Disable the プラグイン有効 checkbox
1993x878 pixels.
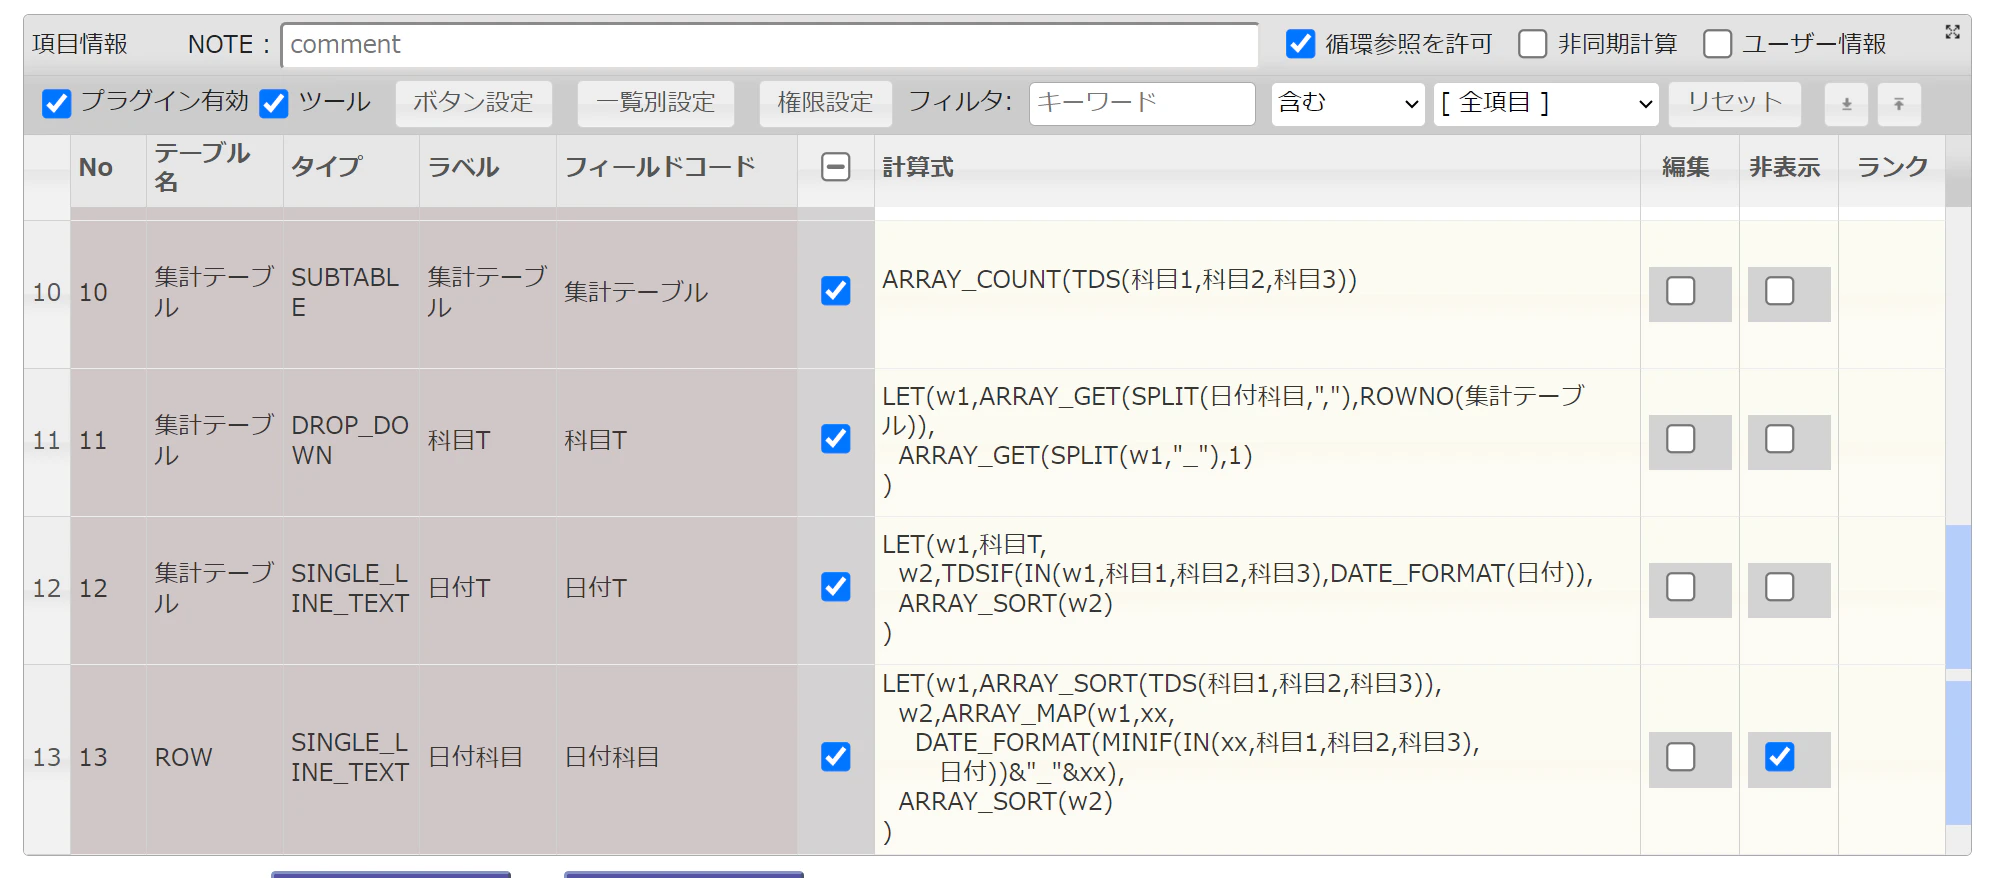click(x=57, y=103)
